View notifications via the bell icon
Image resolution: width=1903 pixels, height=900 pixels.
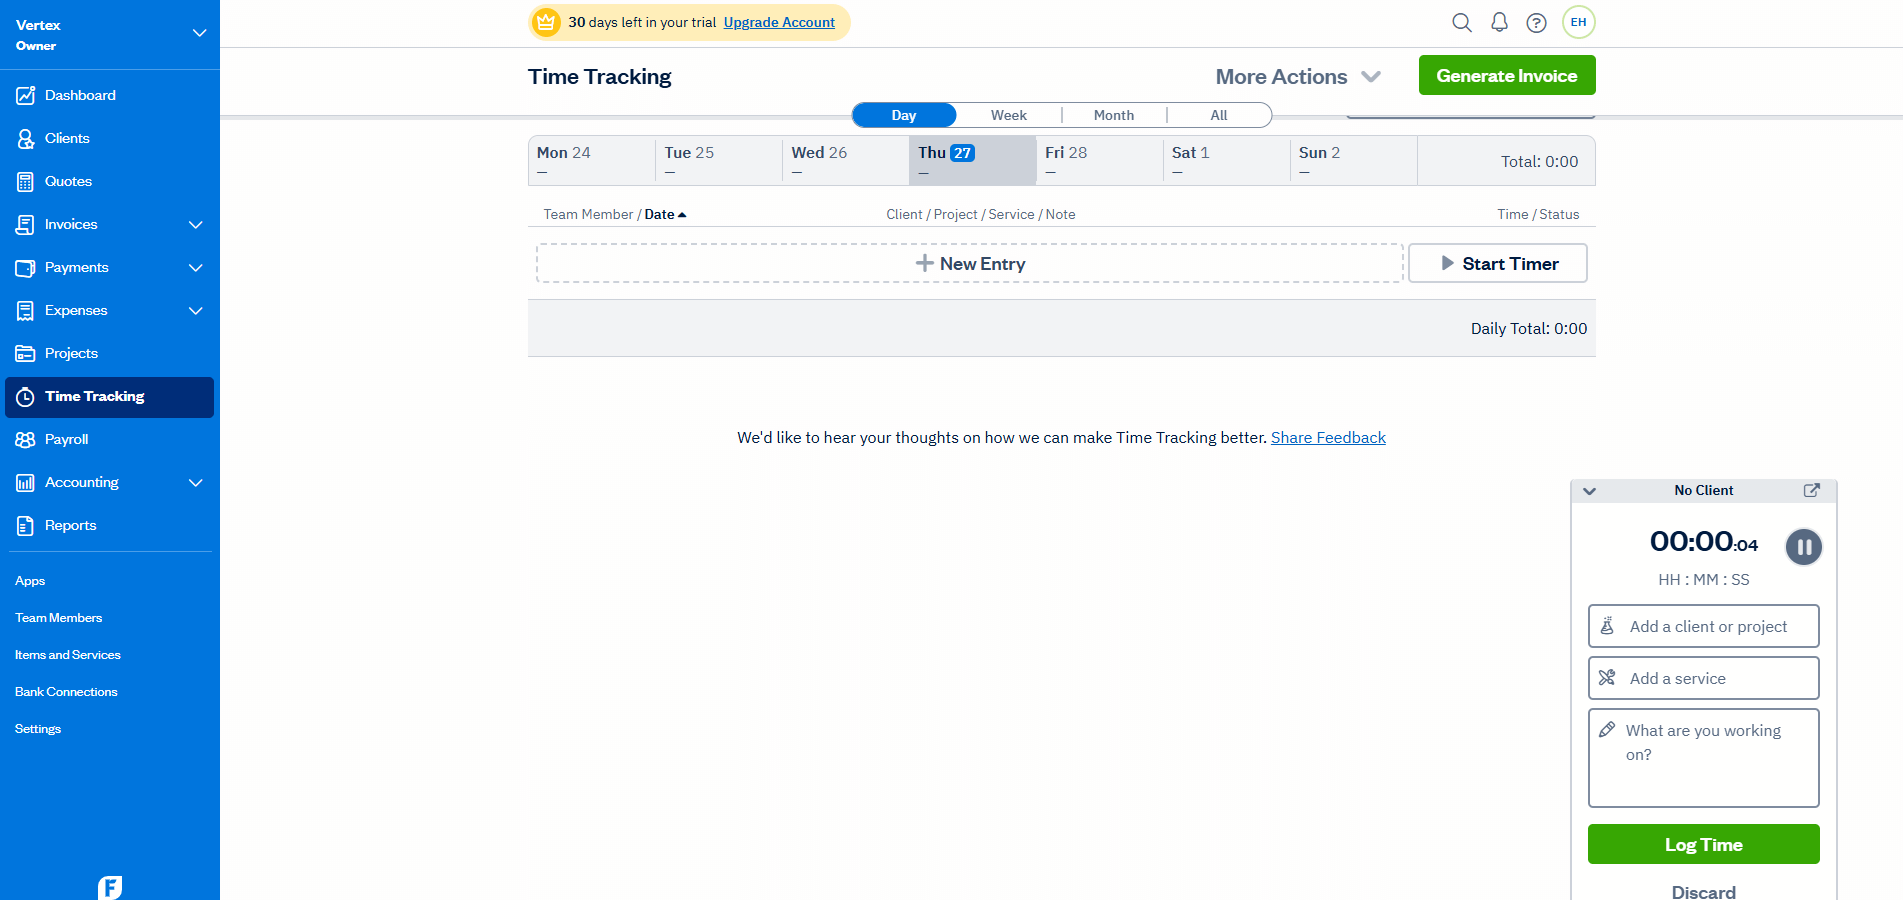[x=1499, y=22]
